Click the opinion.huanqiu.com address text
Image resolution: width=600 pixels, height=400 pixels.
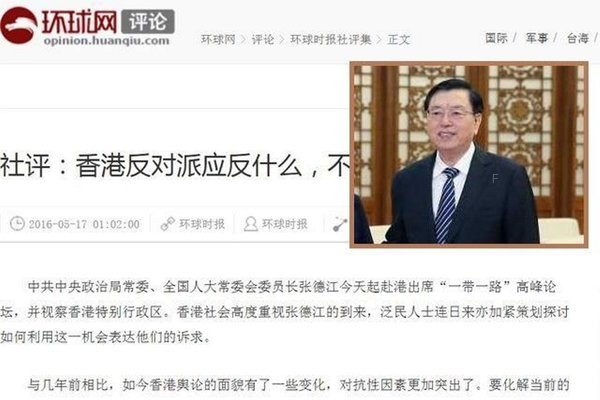pos(106,41)
